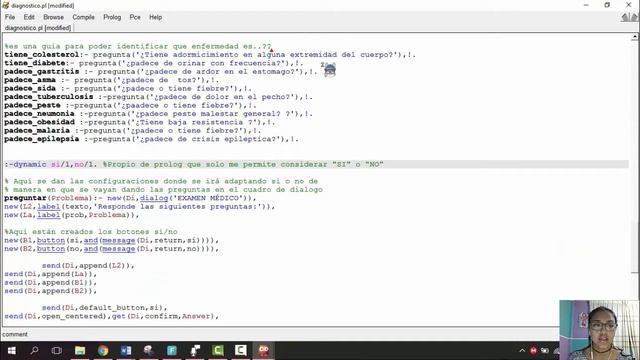Click the 'button' link on the B1 line

pos(51,240)
